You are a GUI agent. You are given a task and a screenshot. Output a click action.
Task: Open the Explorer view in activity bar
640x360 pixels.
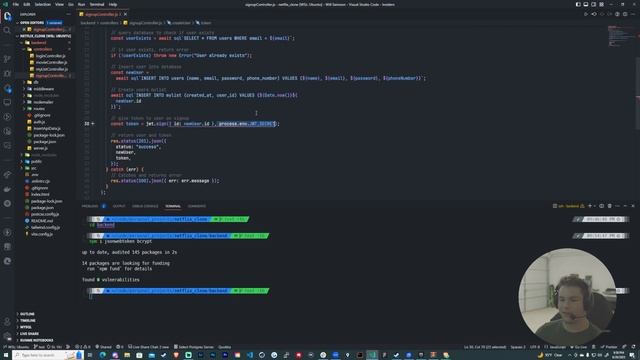pos(7,16)
